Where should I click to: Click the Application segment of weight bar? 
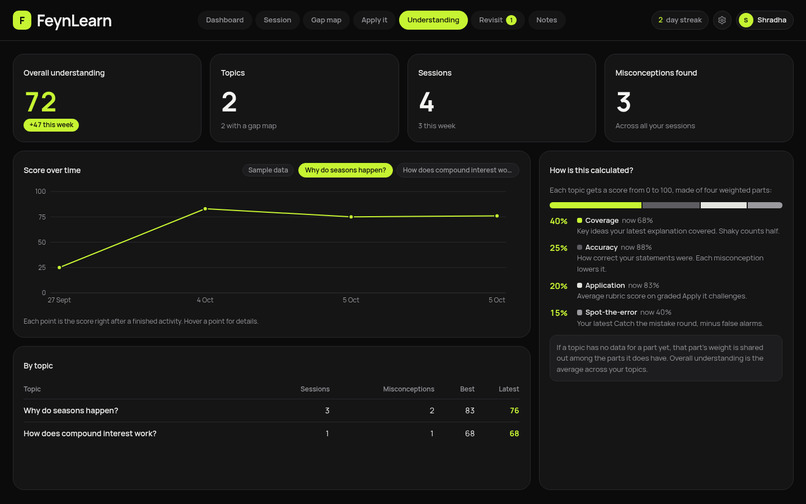[723, 205]
